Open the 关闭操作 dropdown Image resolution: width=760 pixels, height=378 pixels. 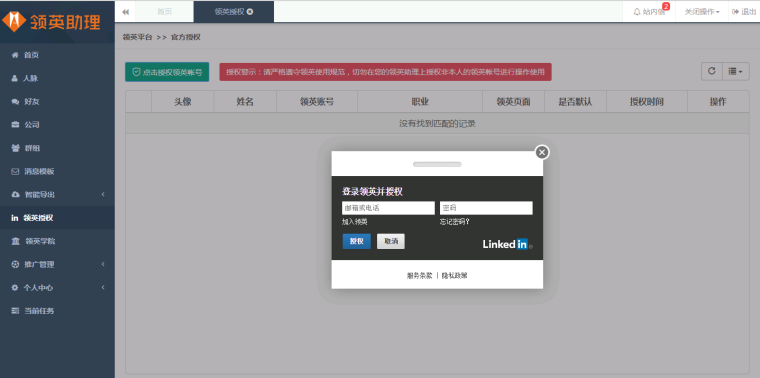702,12
